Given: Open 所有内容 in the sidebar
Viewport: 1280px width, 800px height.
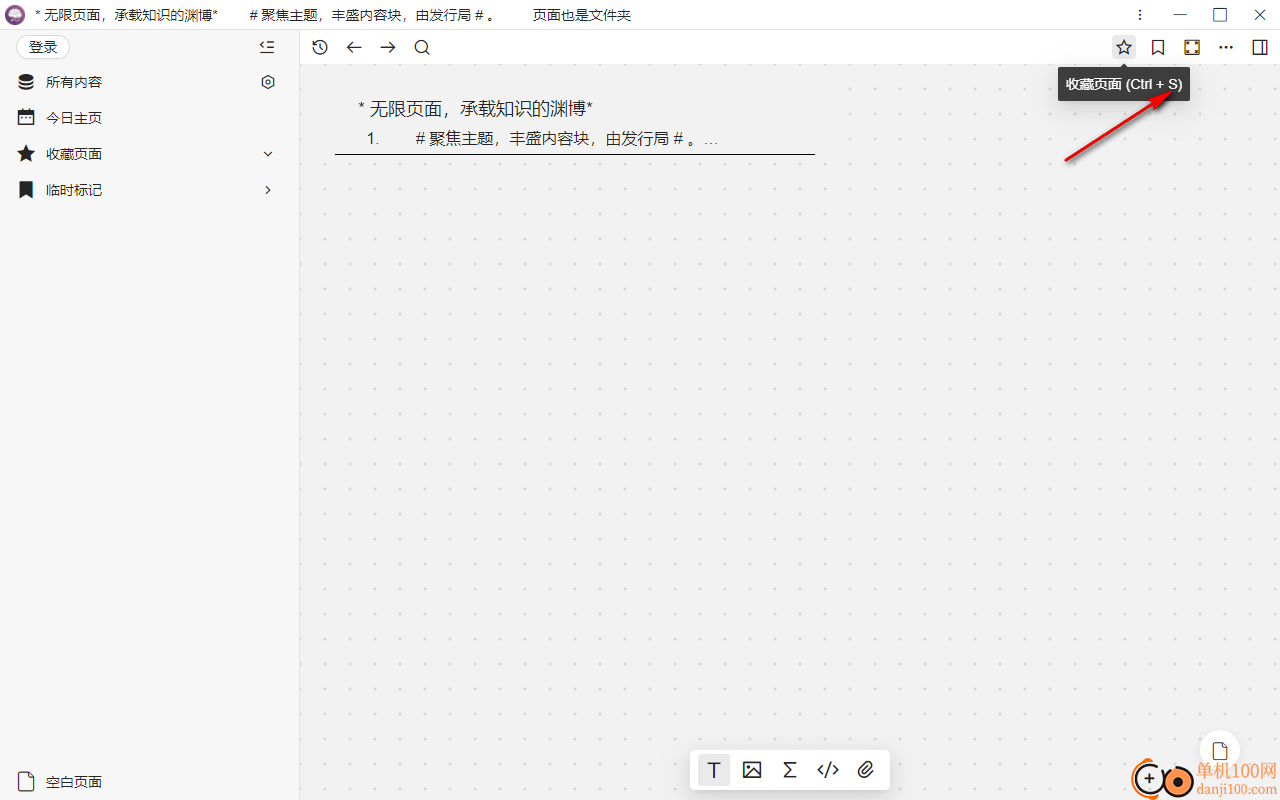Looking at the screenshot, I should [x=74, y=82].
